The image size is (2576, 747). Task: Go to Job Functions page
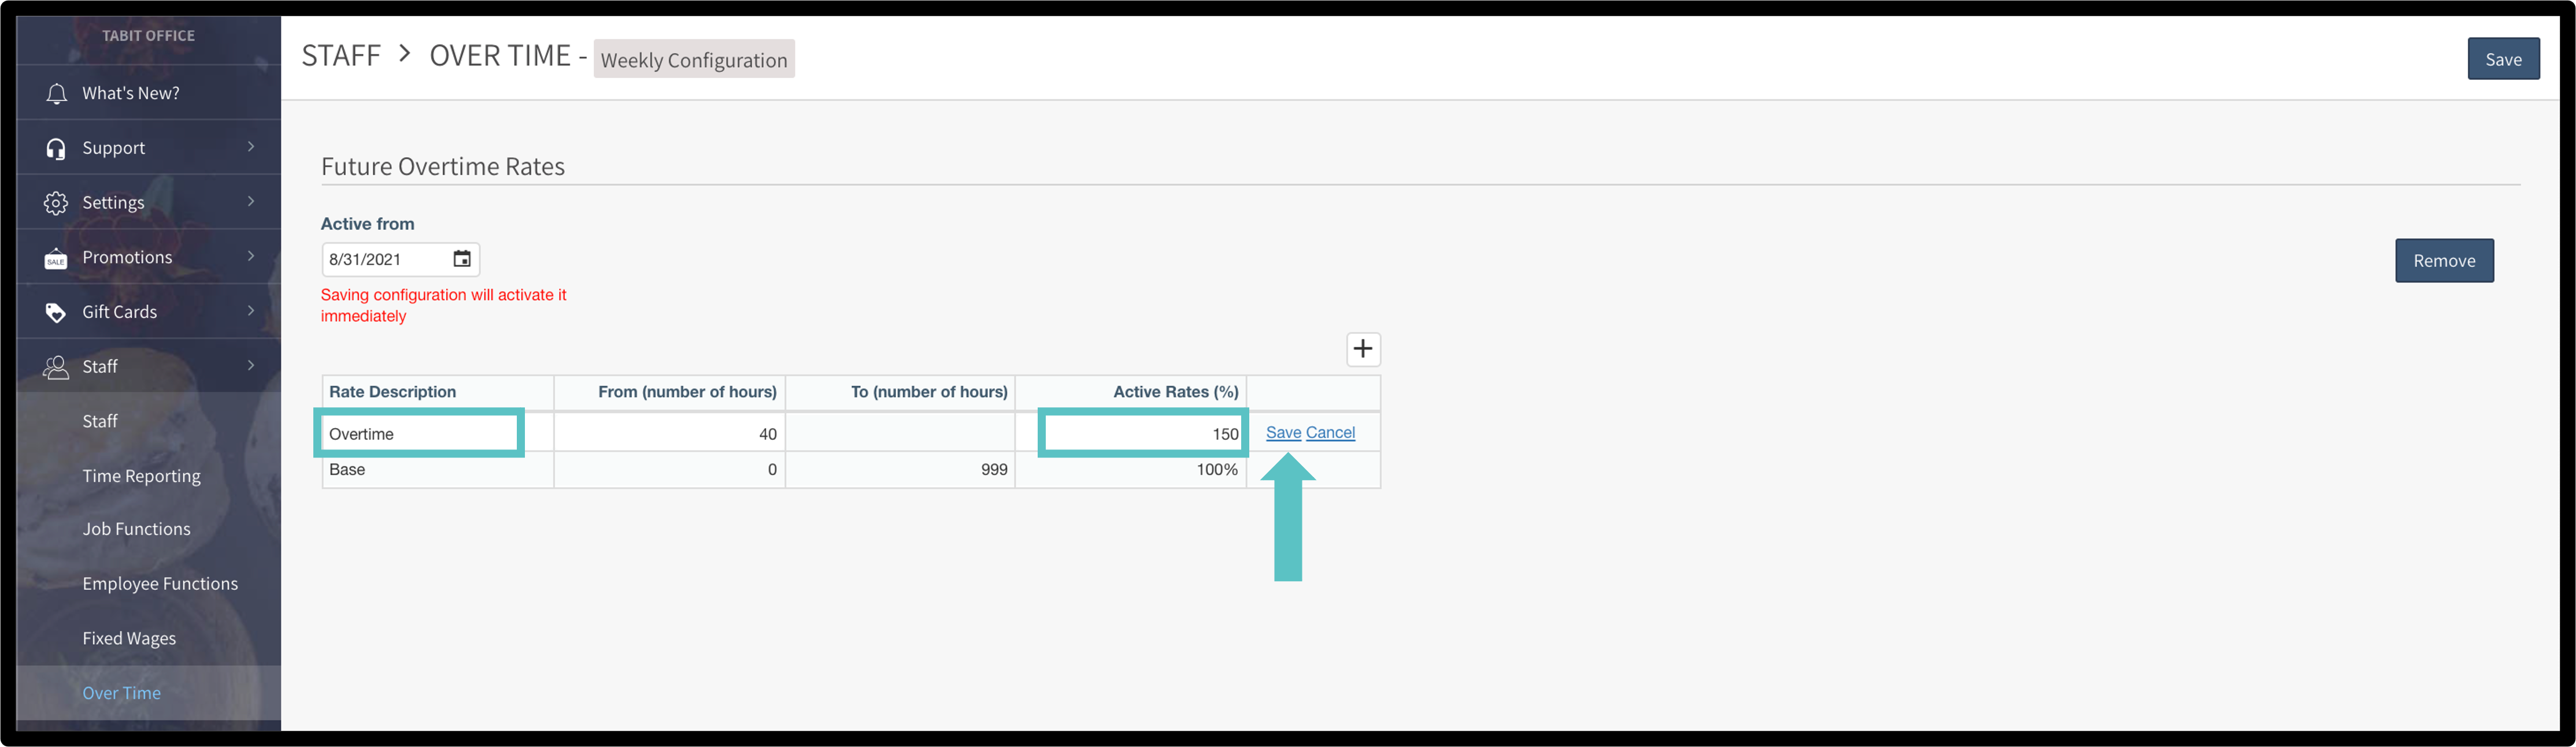[136, 529]
